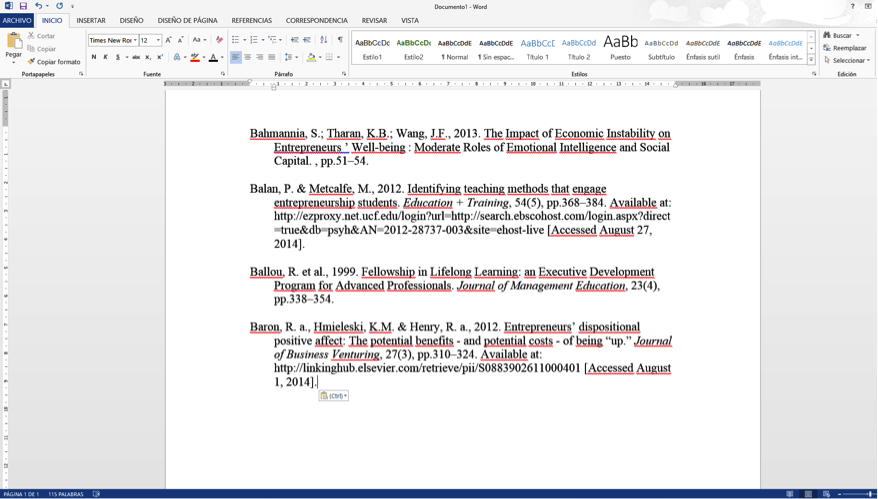Activate the Copiar formato paintbrush
This screenshot has height=499, width=878.
click(x=54, y=62)
